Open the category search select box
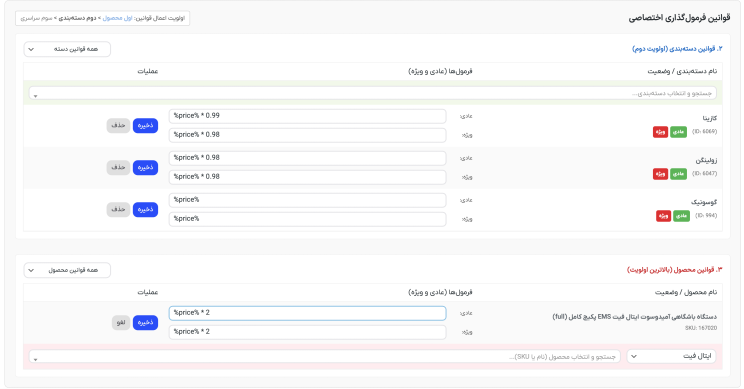 tap(372, 93)
